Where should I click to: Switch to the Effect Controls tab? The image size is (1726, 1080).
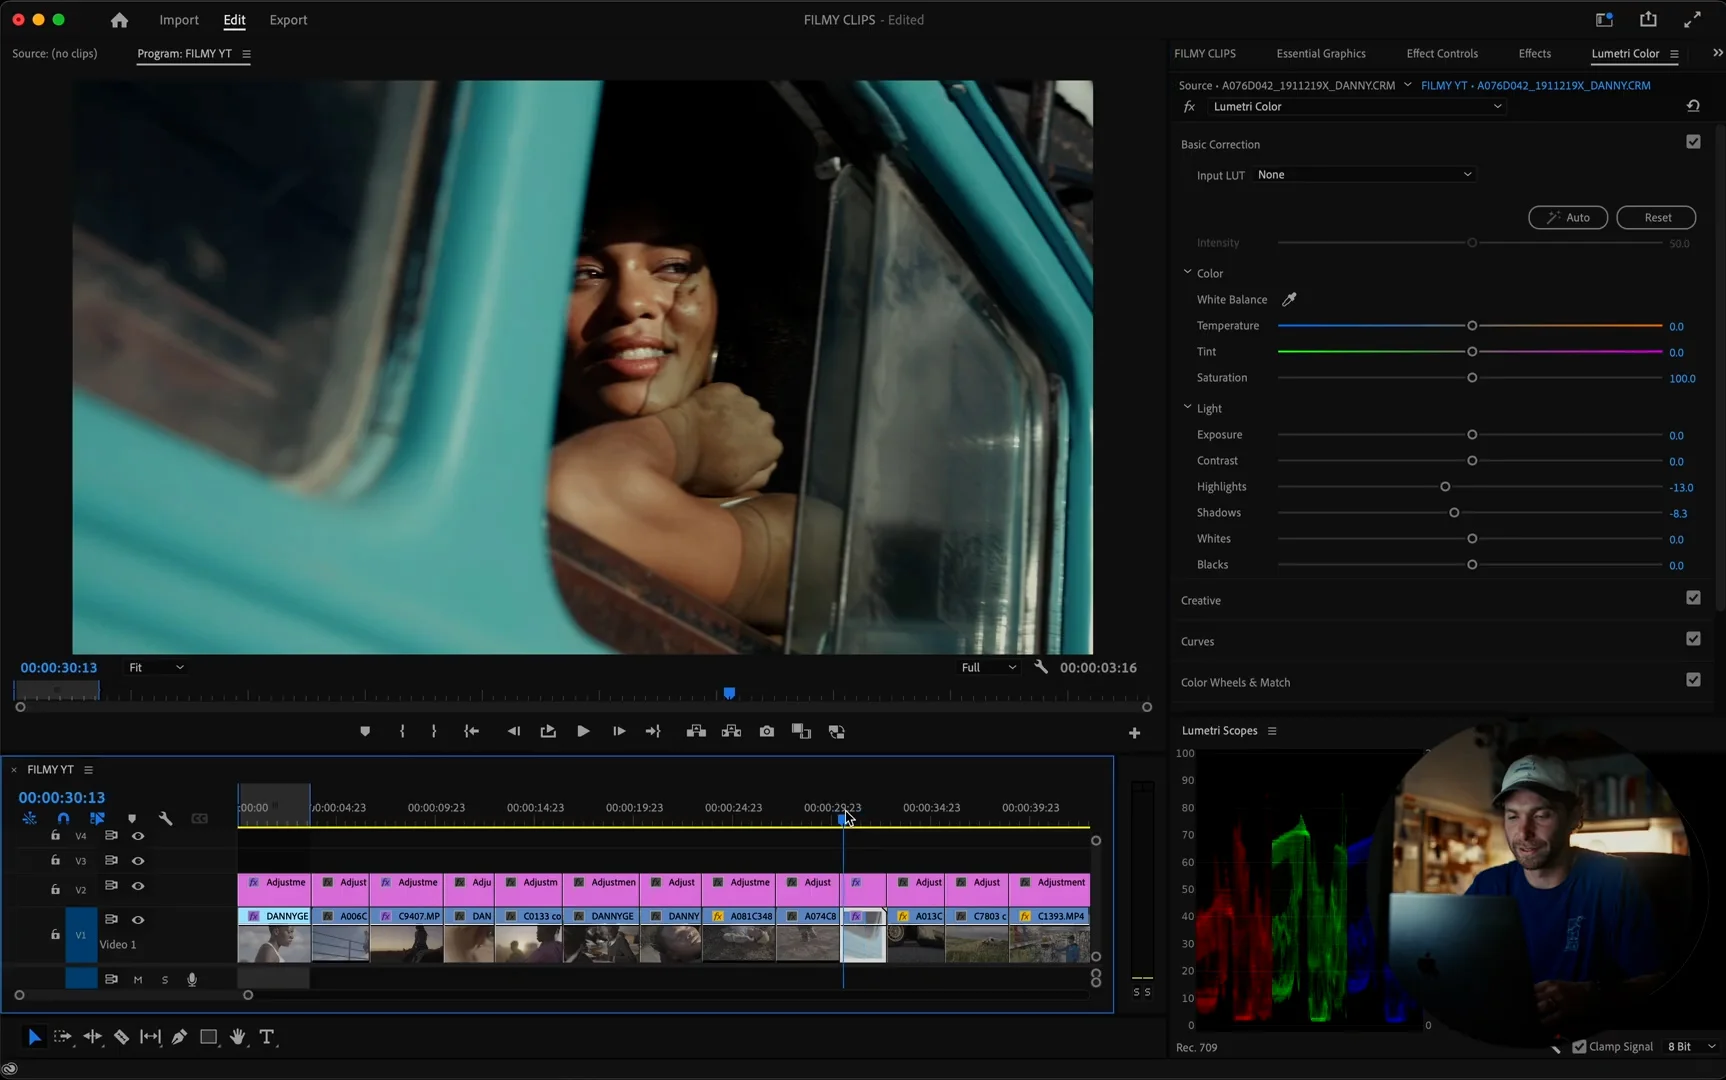click(1441, 54)
